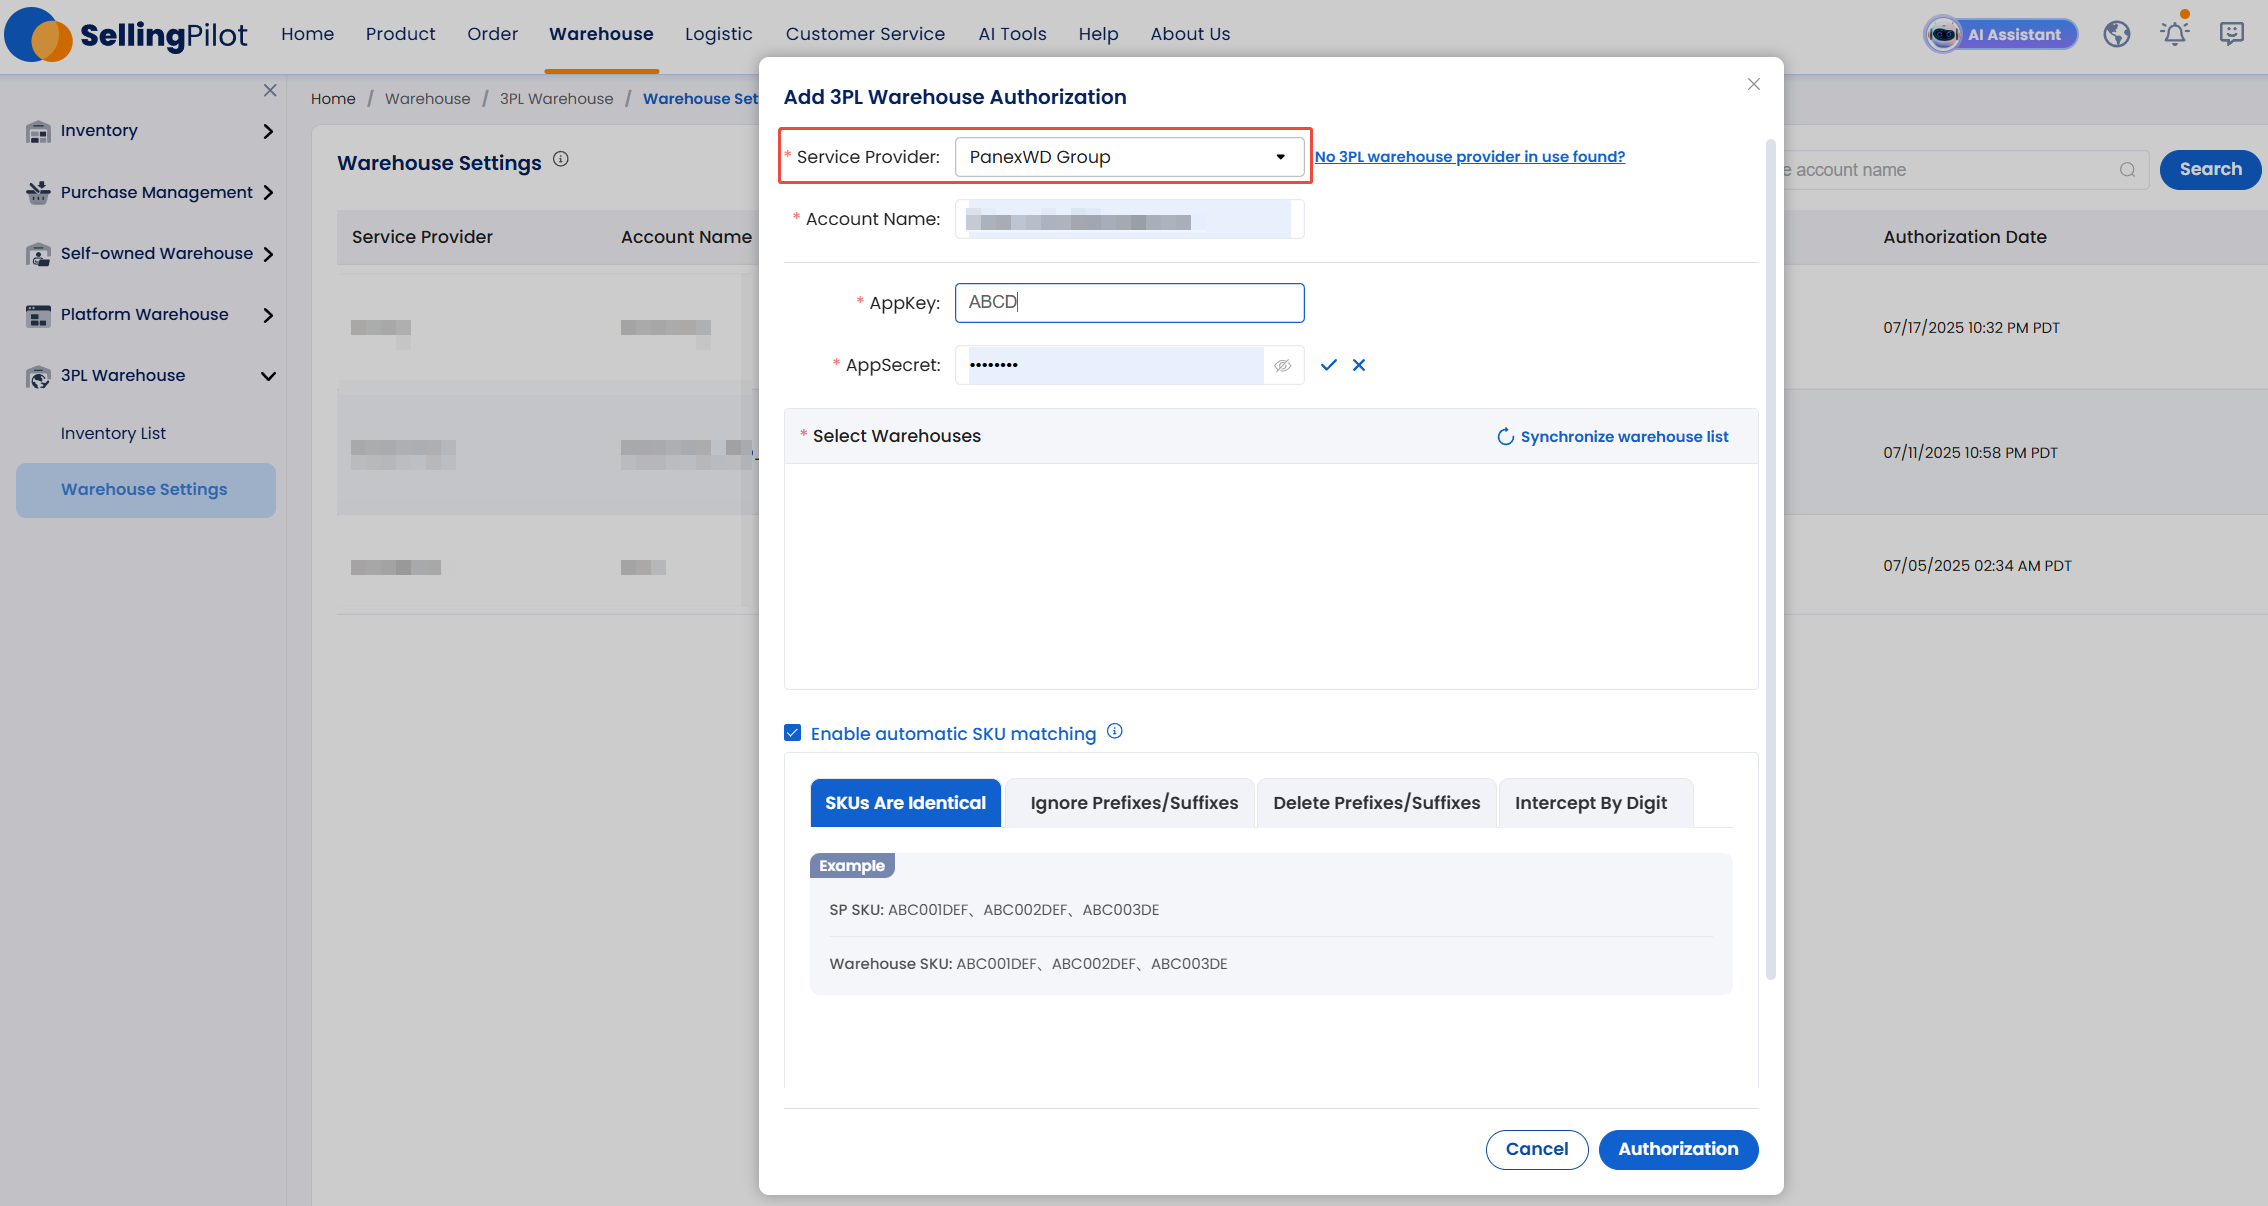Open the Customer Service top menu
Image resolution: width=2268 pixels, height=1206 pixels.
[x=865, y=34]
